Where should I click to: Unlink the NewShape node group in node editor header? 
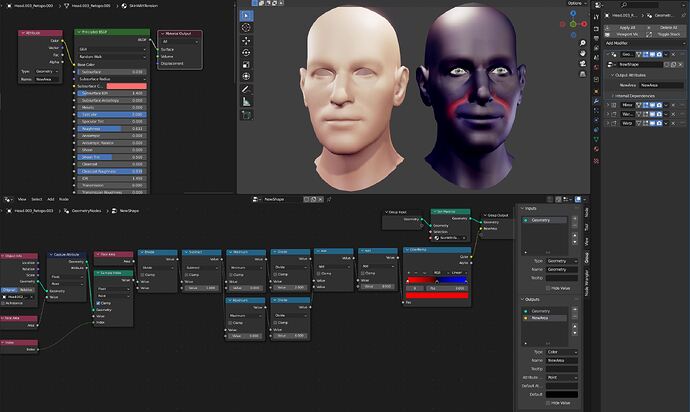(320, 199)
